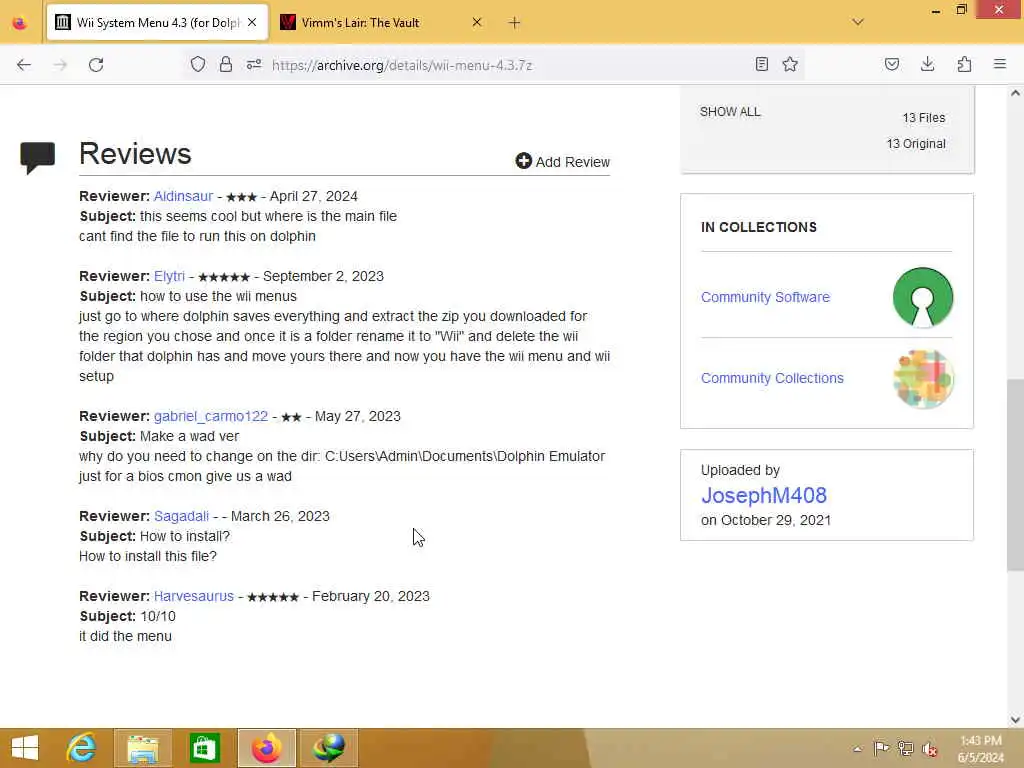This screenshot has width=1024, height=768.
Task: Click the muted volume tray icon
Action: point(929,748)
